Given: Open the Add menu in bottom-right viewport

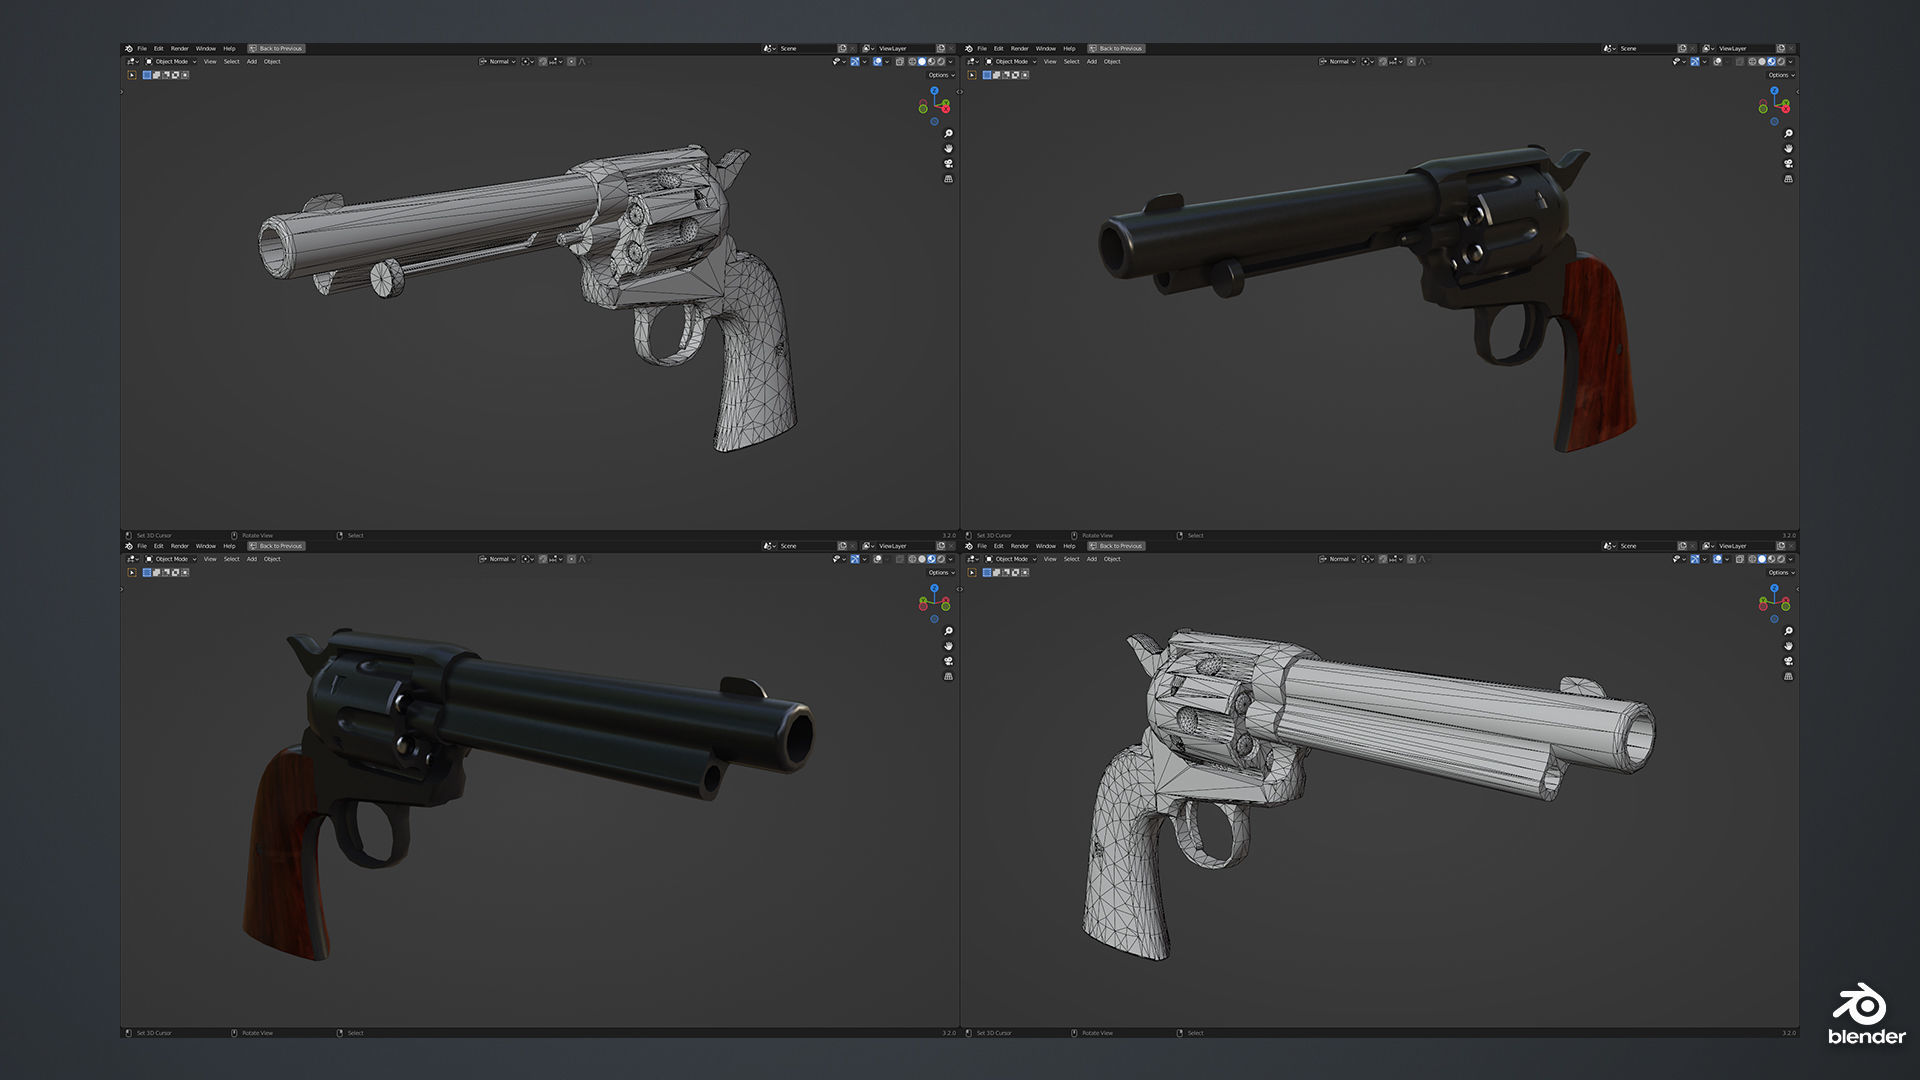Looking at the screenshot, I should [1092, 559].
